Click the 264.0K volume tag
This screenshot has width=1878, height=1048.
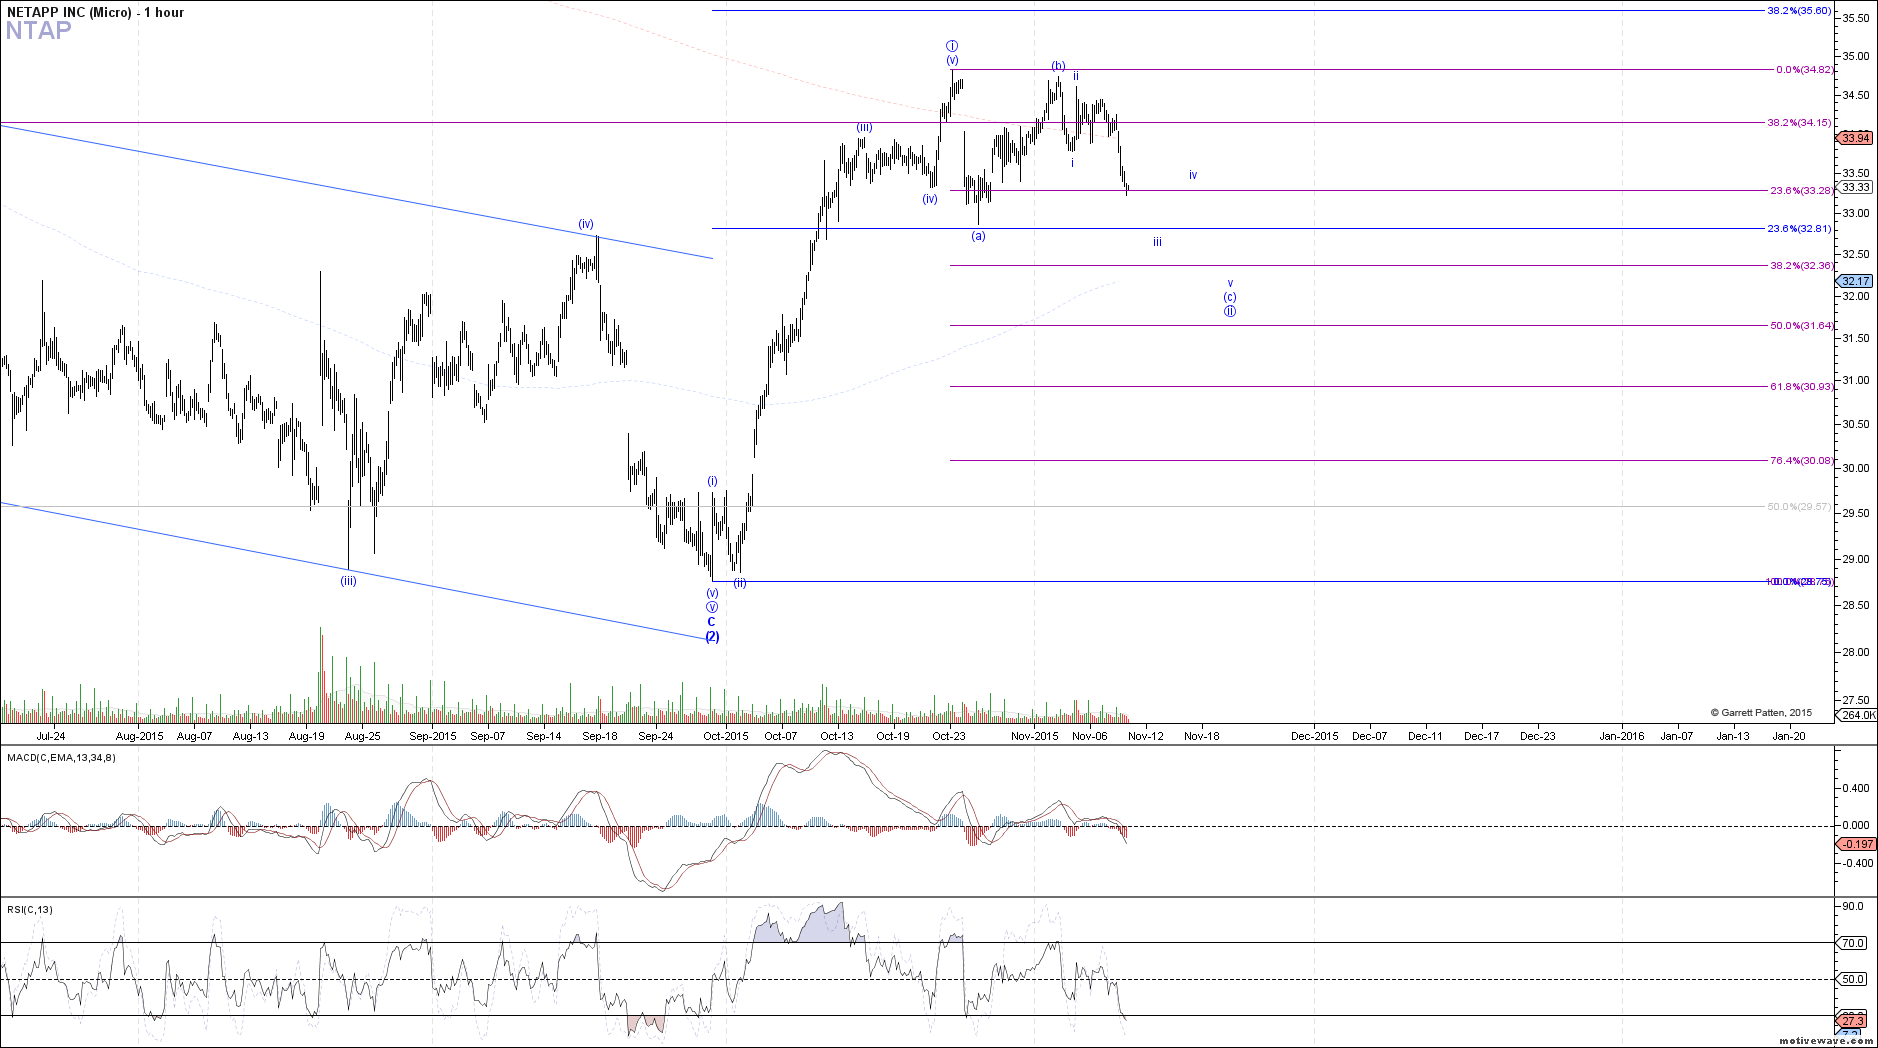tap(1858, 715)
